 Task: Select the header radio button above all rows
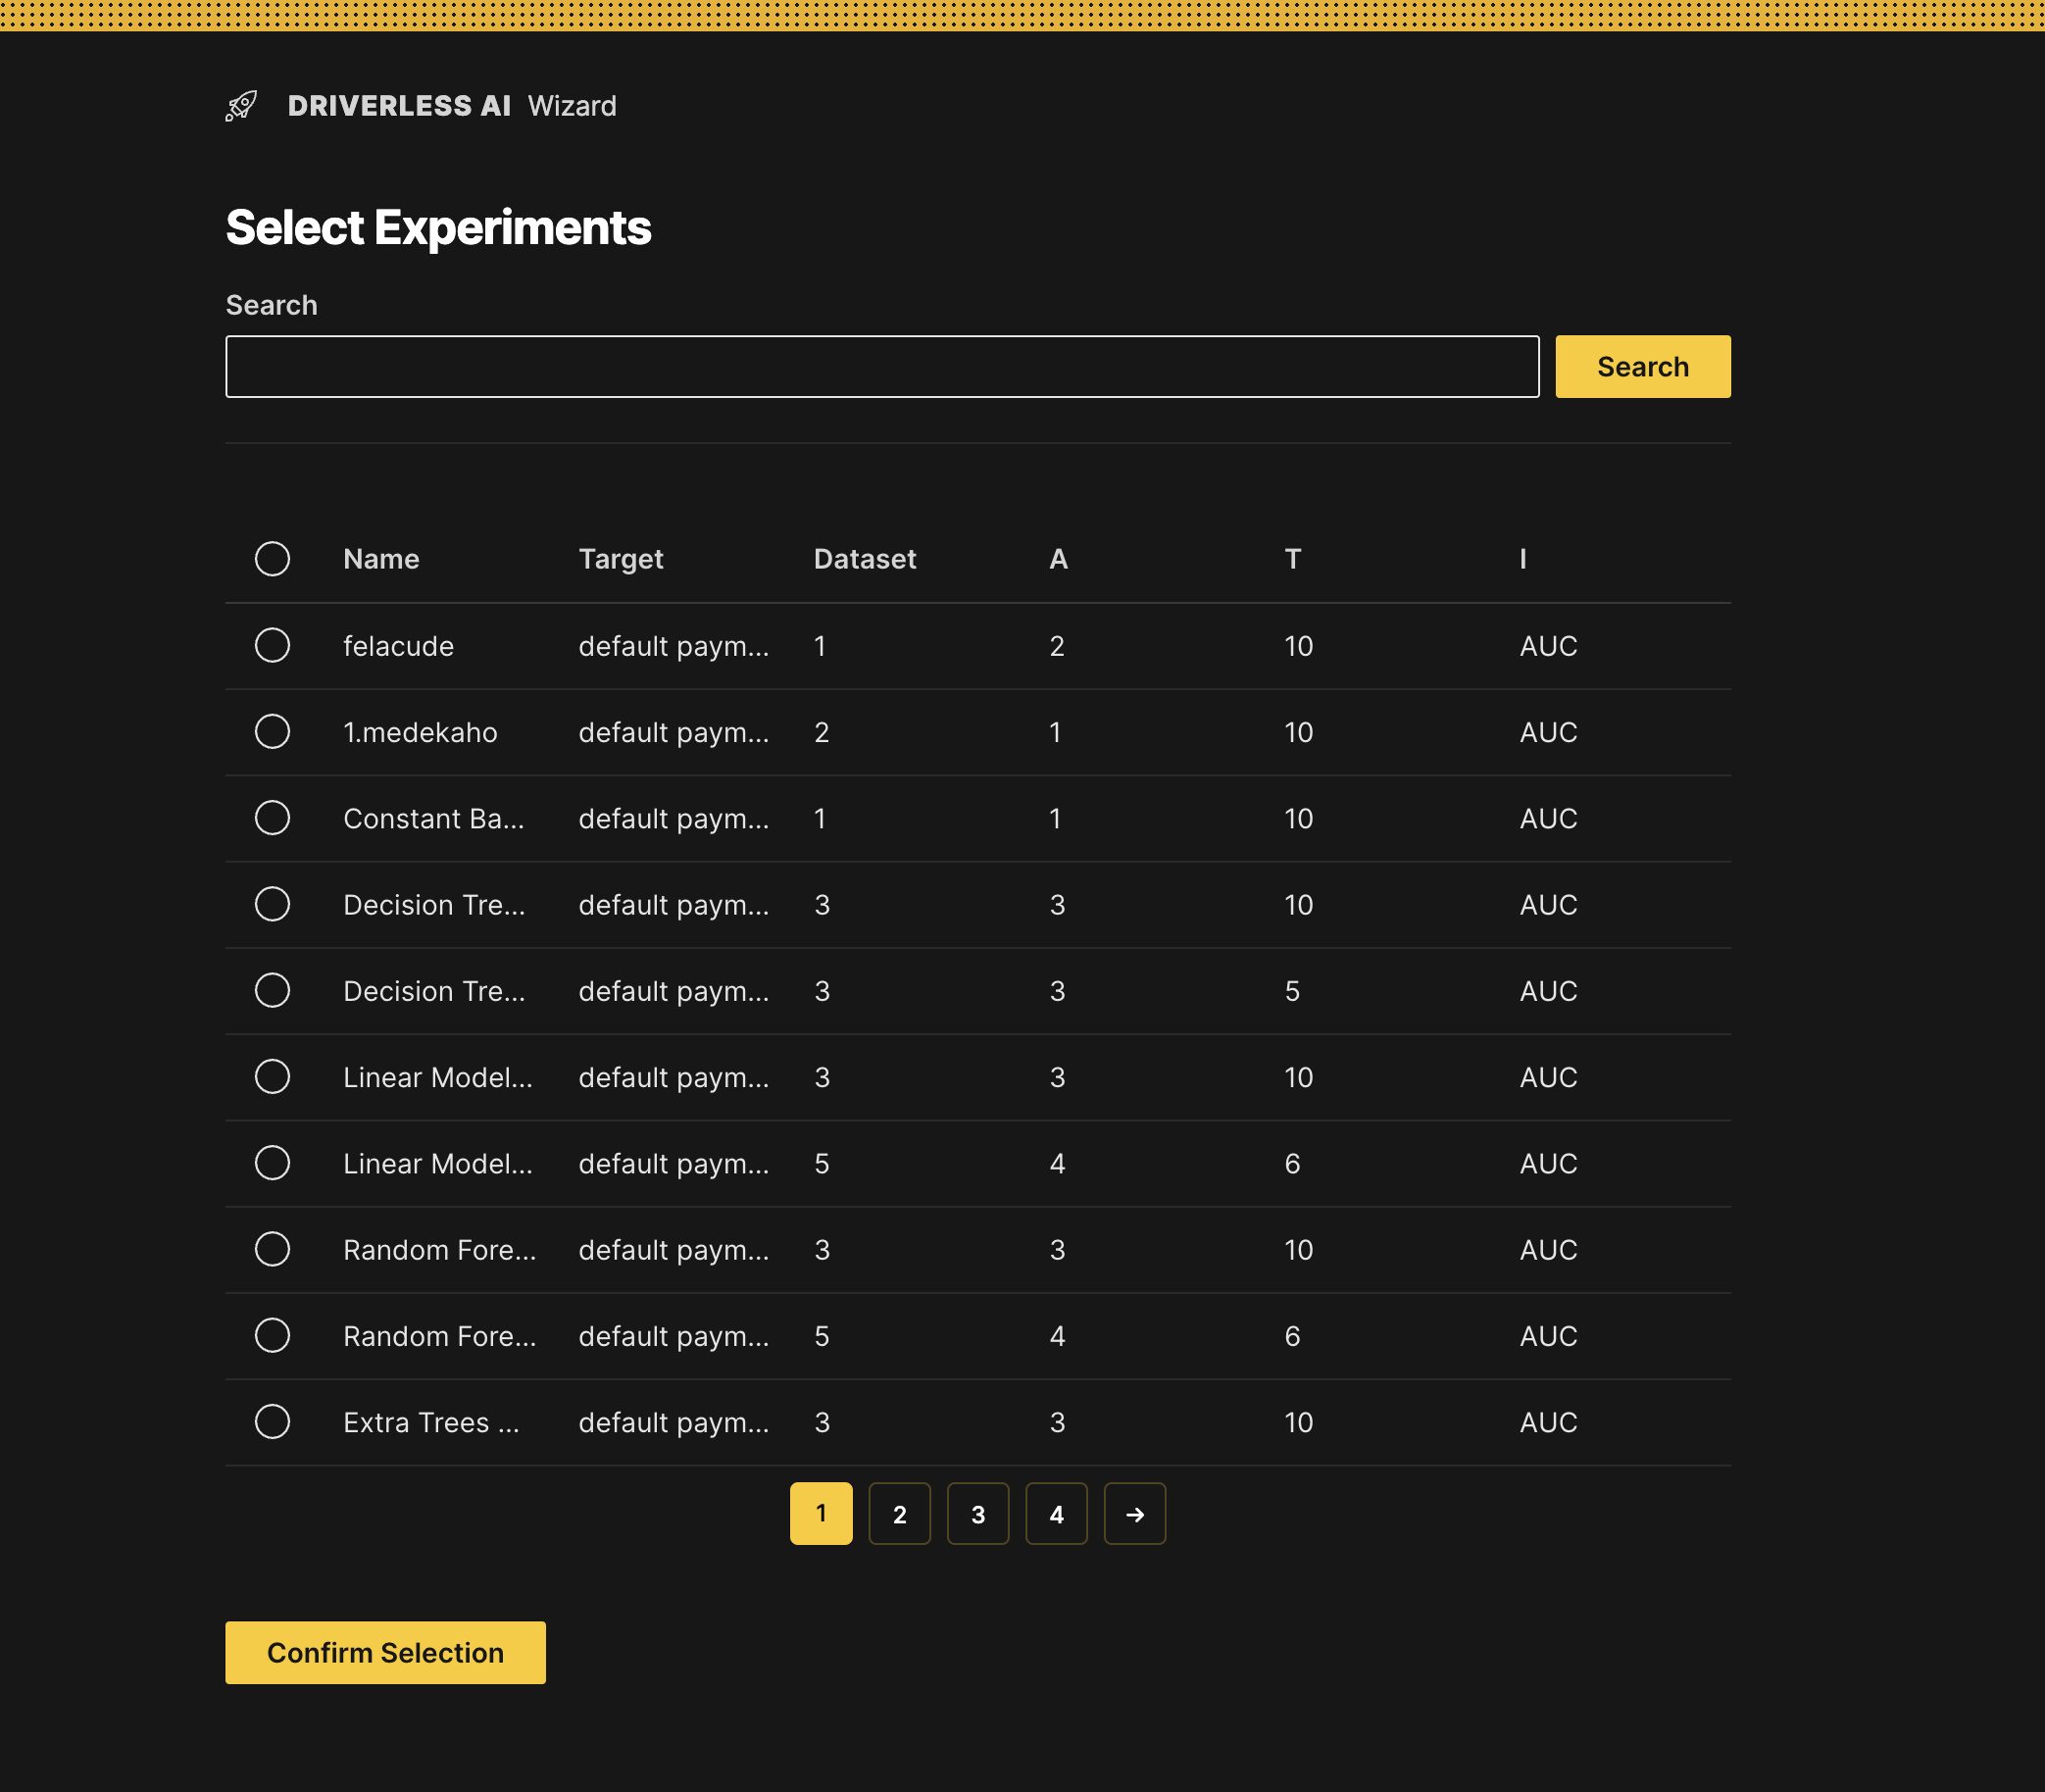pyautogui.click(x=272, y=559)
